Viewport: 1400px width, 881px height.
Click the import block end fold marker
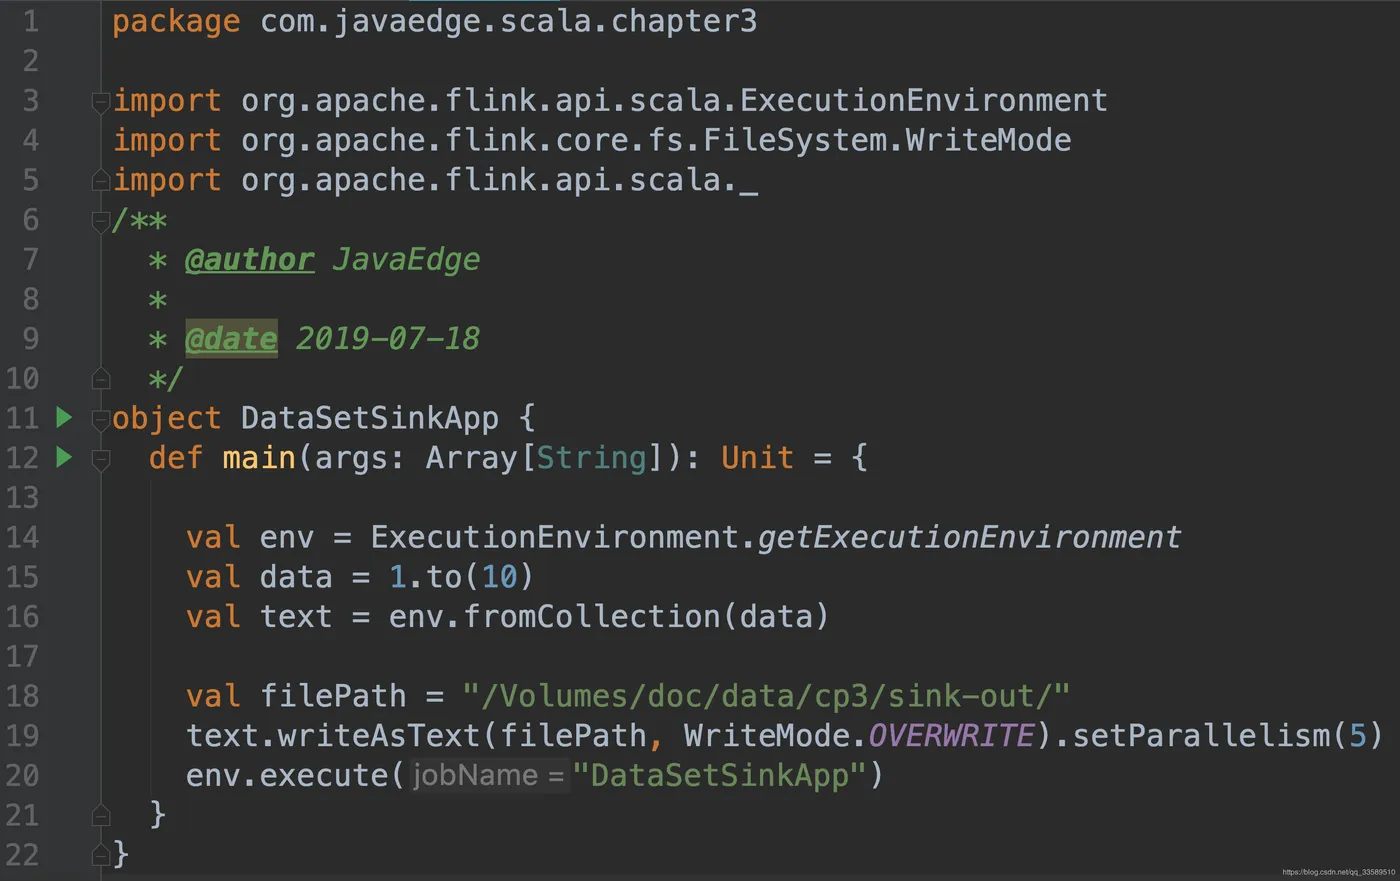point(100,180)
